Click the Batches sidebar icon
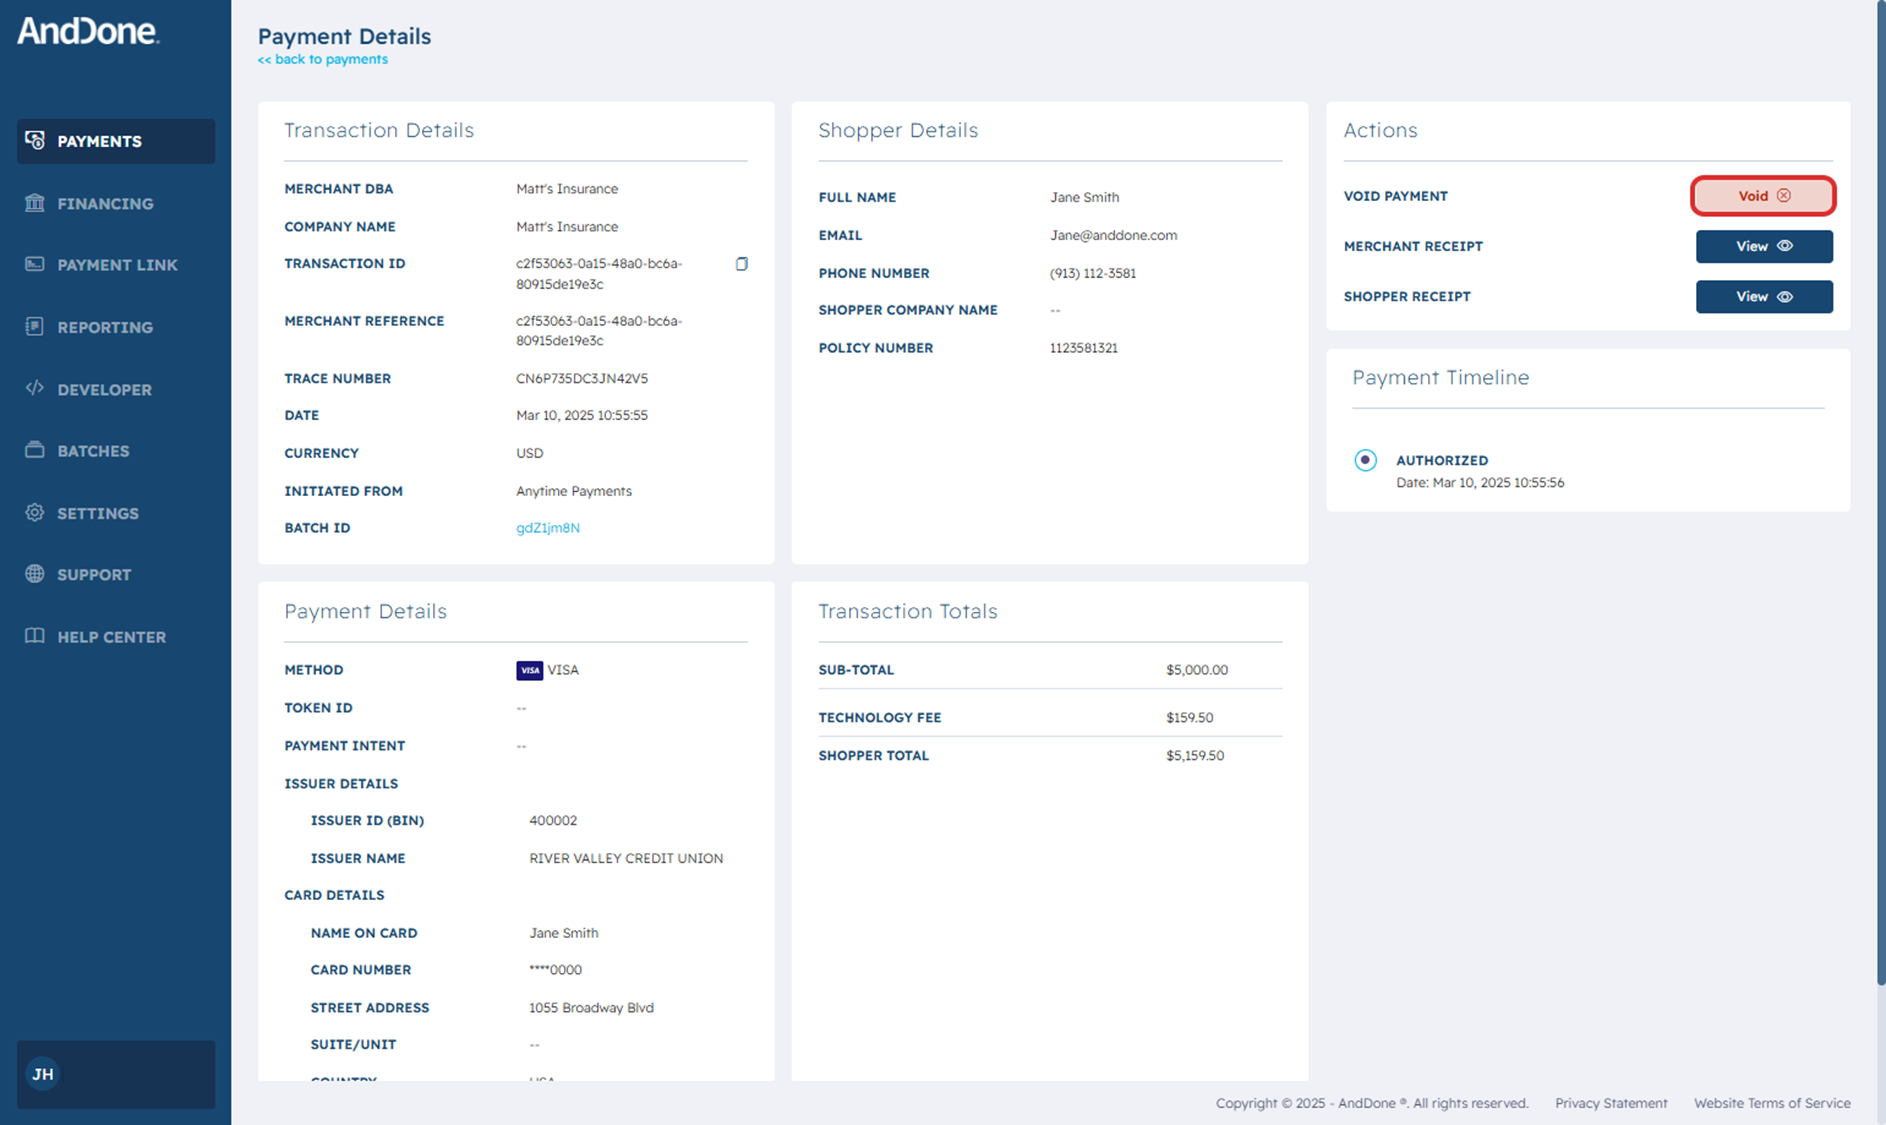This screenshot has height=1125, width=1886. (x=35, y=450)
